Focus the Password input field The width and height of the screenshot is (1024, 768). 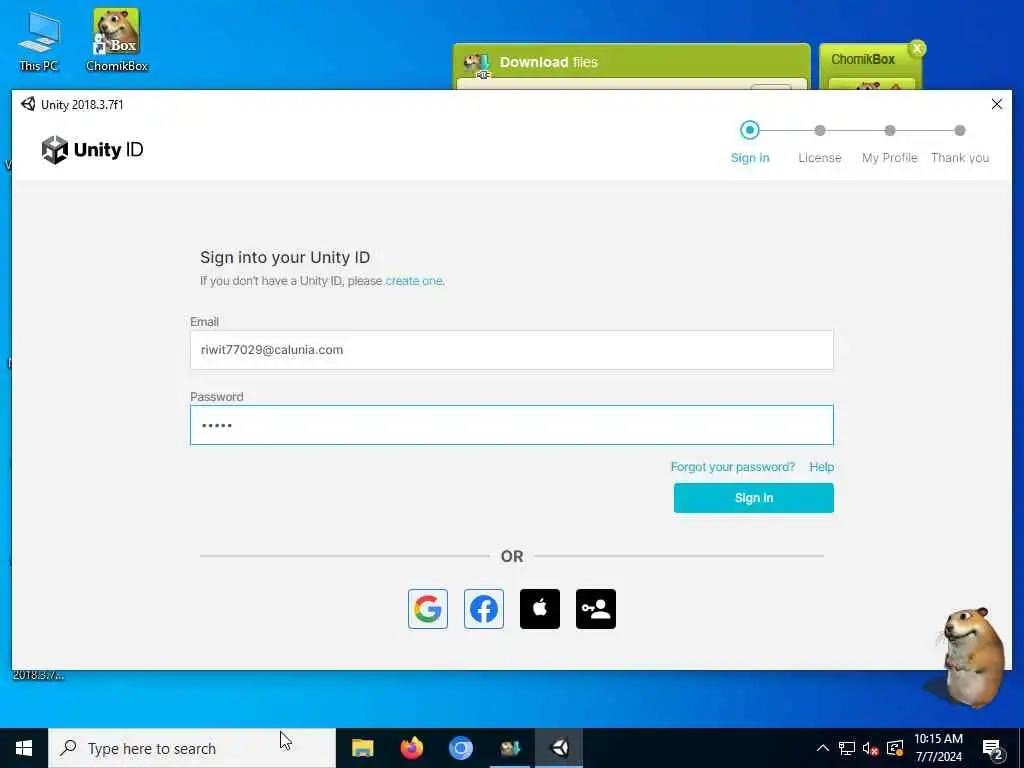click(x=512, y=425)
